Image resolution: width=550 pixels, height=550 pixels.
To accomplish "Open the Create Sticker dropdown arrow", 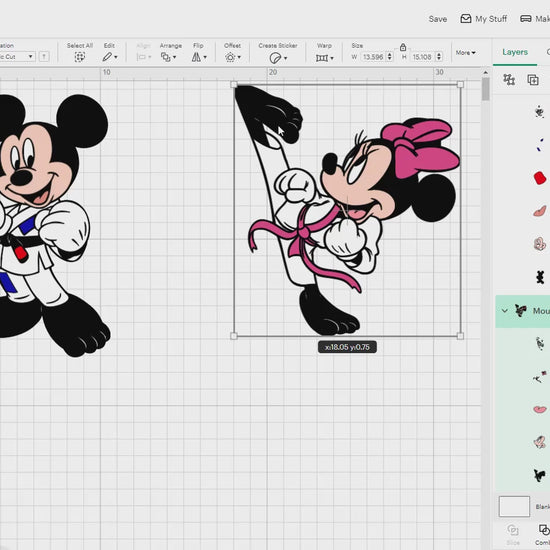I will tap(286, 58).
